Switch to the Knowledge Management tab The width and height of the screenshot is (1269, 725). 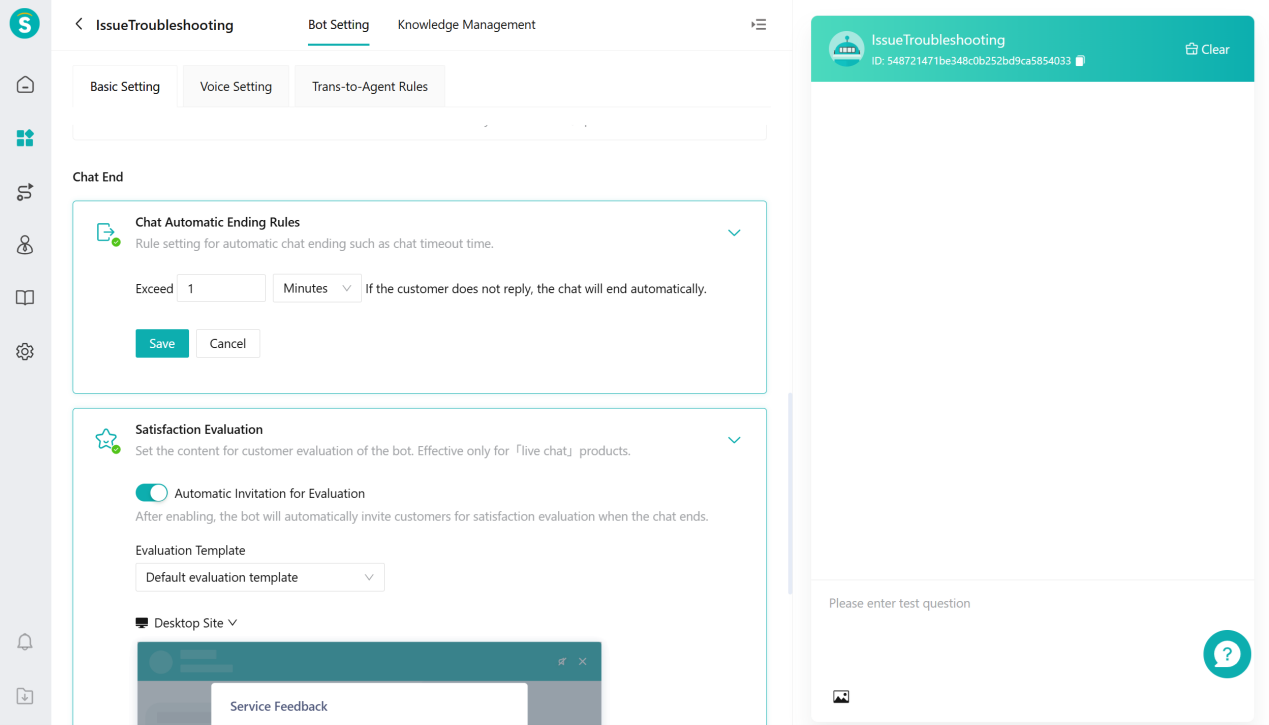[466, 24]
